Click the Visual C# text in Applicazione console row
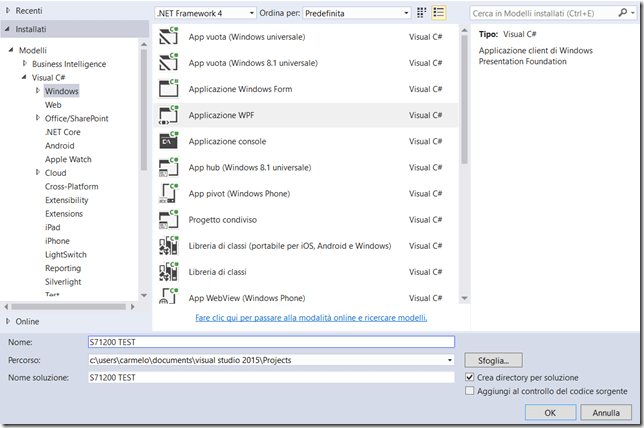 [426, 141]
